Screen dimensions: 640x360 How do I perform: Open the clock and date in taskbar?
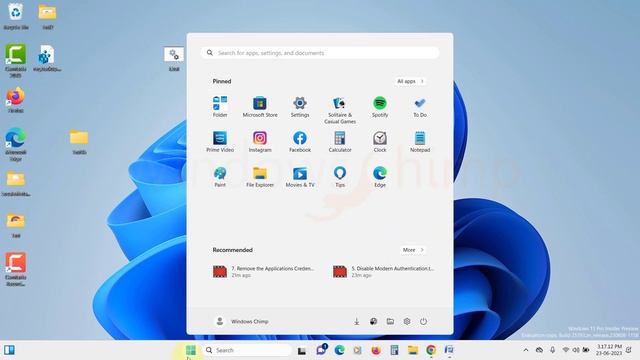coord(609,350)
